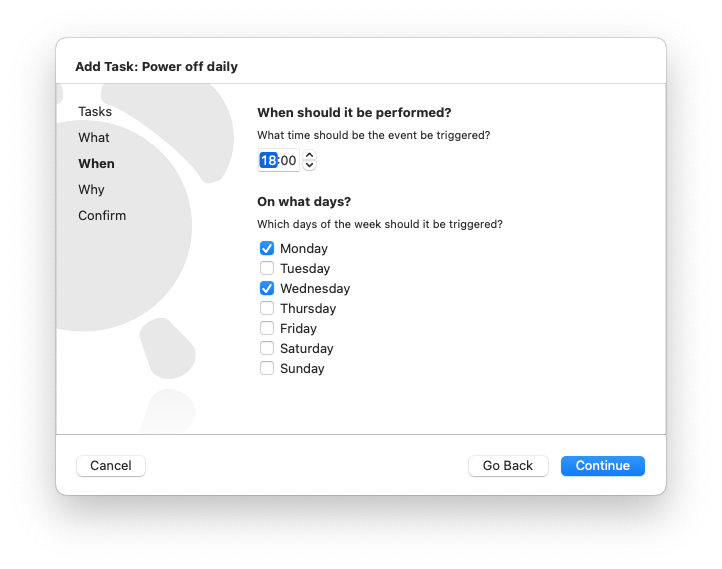This screenshot has height=569, width=722.
Task: Check the Friday checkbox
Action: point(267,328)
